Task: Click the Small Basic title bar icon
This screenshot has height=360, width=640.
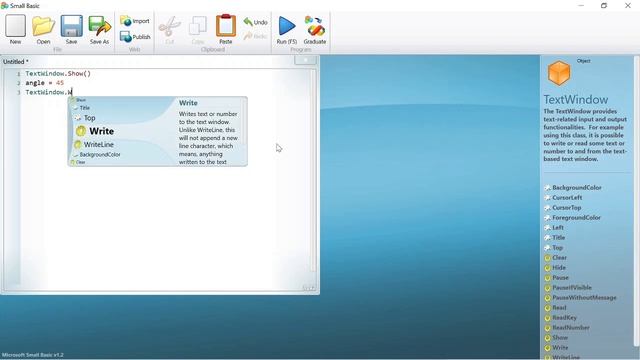Action: coord(4,5)
